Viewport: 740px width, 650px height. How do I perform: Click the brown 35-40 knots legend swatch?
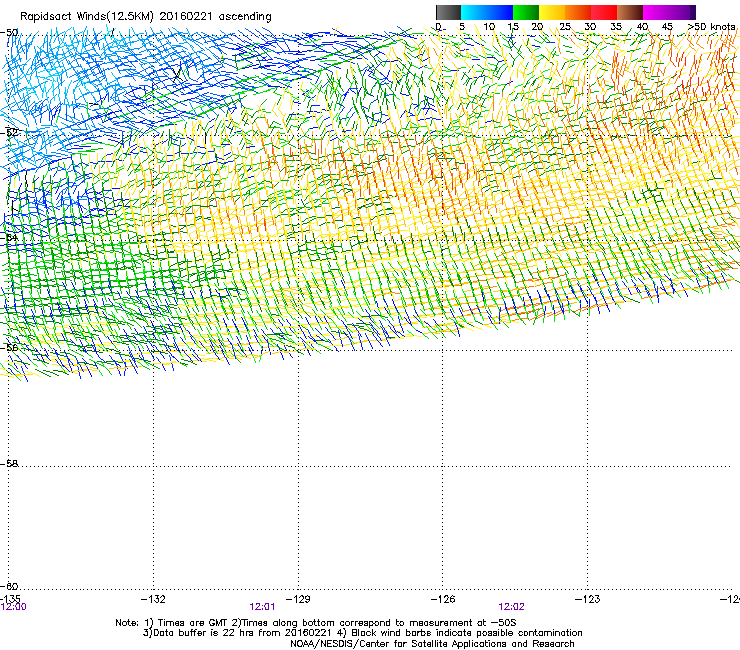coord(630,12)
